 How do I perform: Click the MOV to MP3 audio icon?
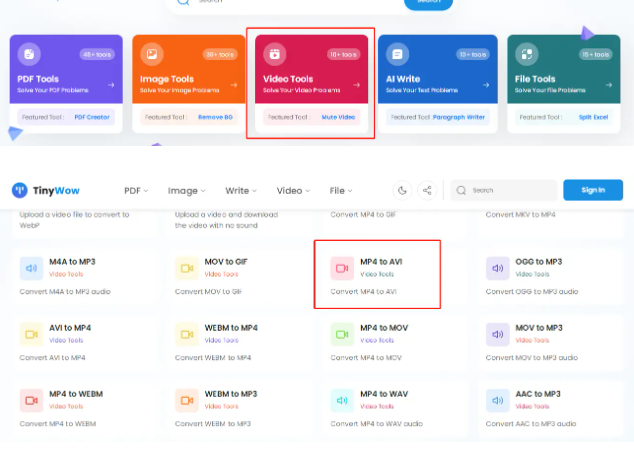[x=498, y=334]
